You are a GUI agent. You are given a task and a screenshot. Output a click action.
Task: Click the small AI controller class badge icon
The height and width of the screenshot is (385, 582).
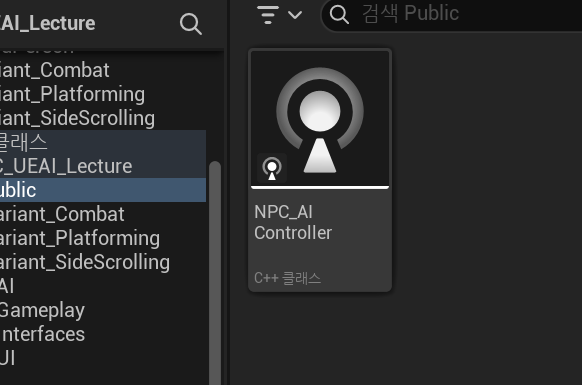click(x=272, y=168)
